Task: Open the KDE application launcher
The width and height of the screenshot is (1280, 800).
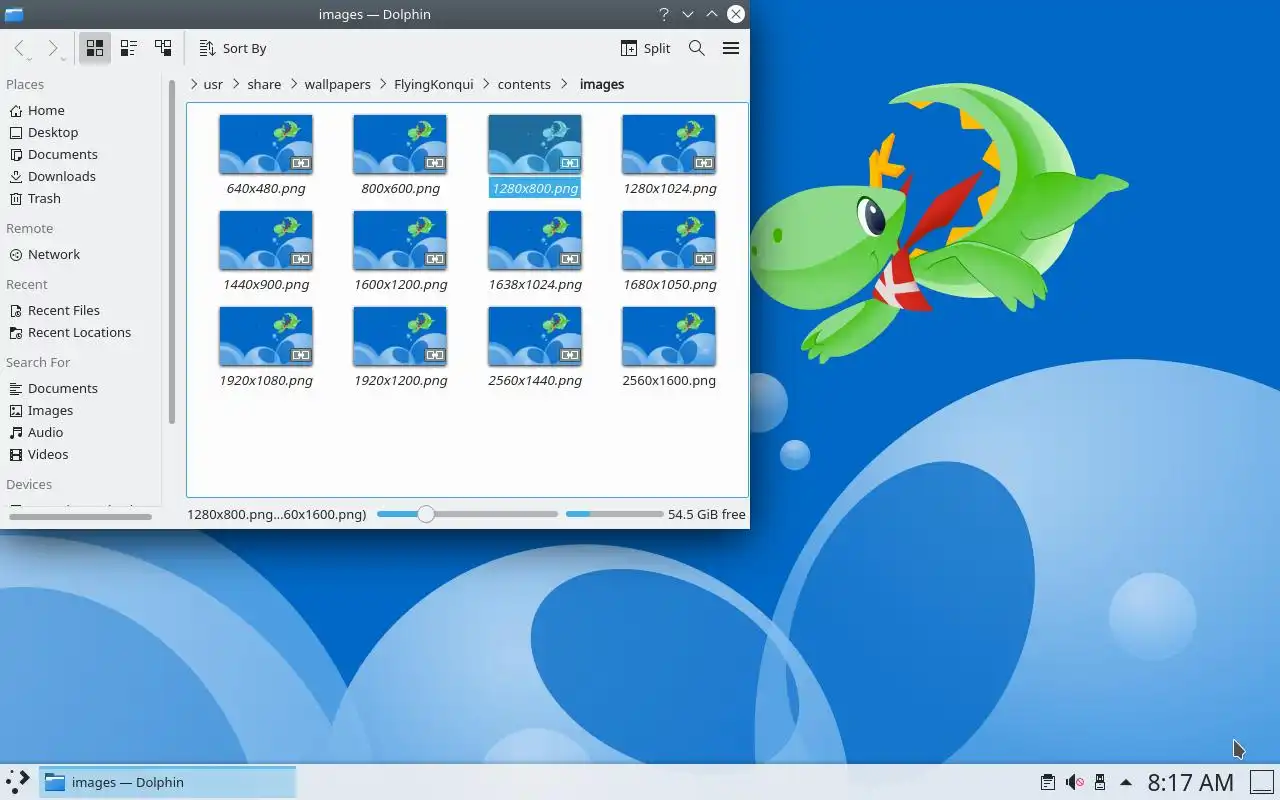Action: pos(18,782)
